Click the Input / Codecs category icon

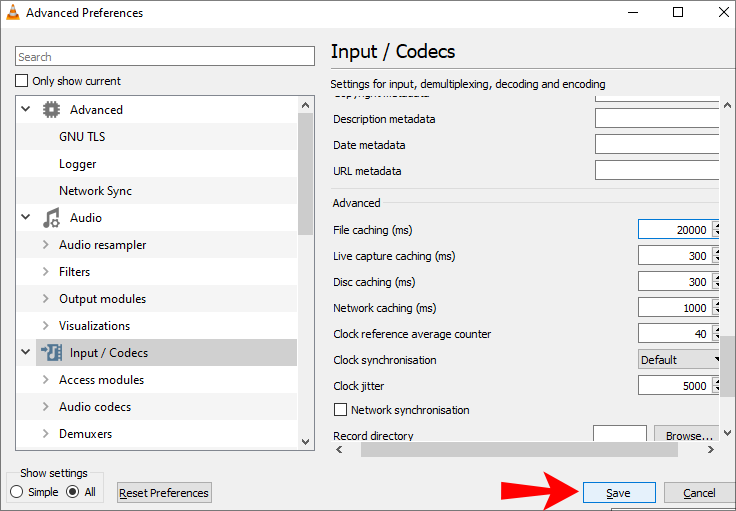(51, 353)
